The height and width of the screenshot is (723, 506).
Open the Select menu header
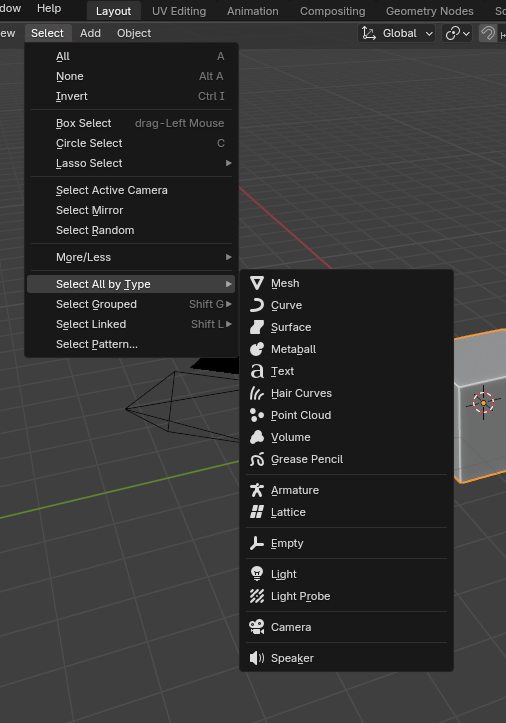click(47, 33)
